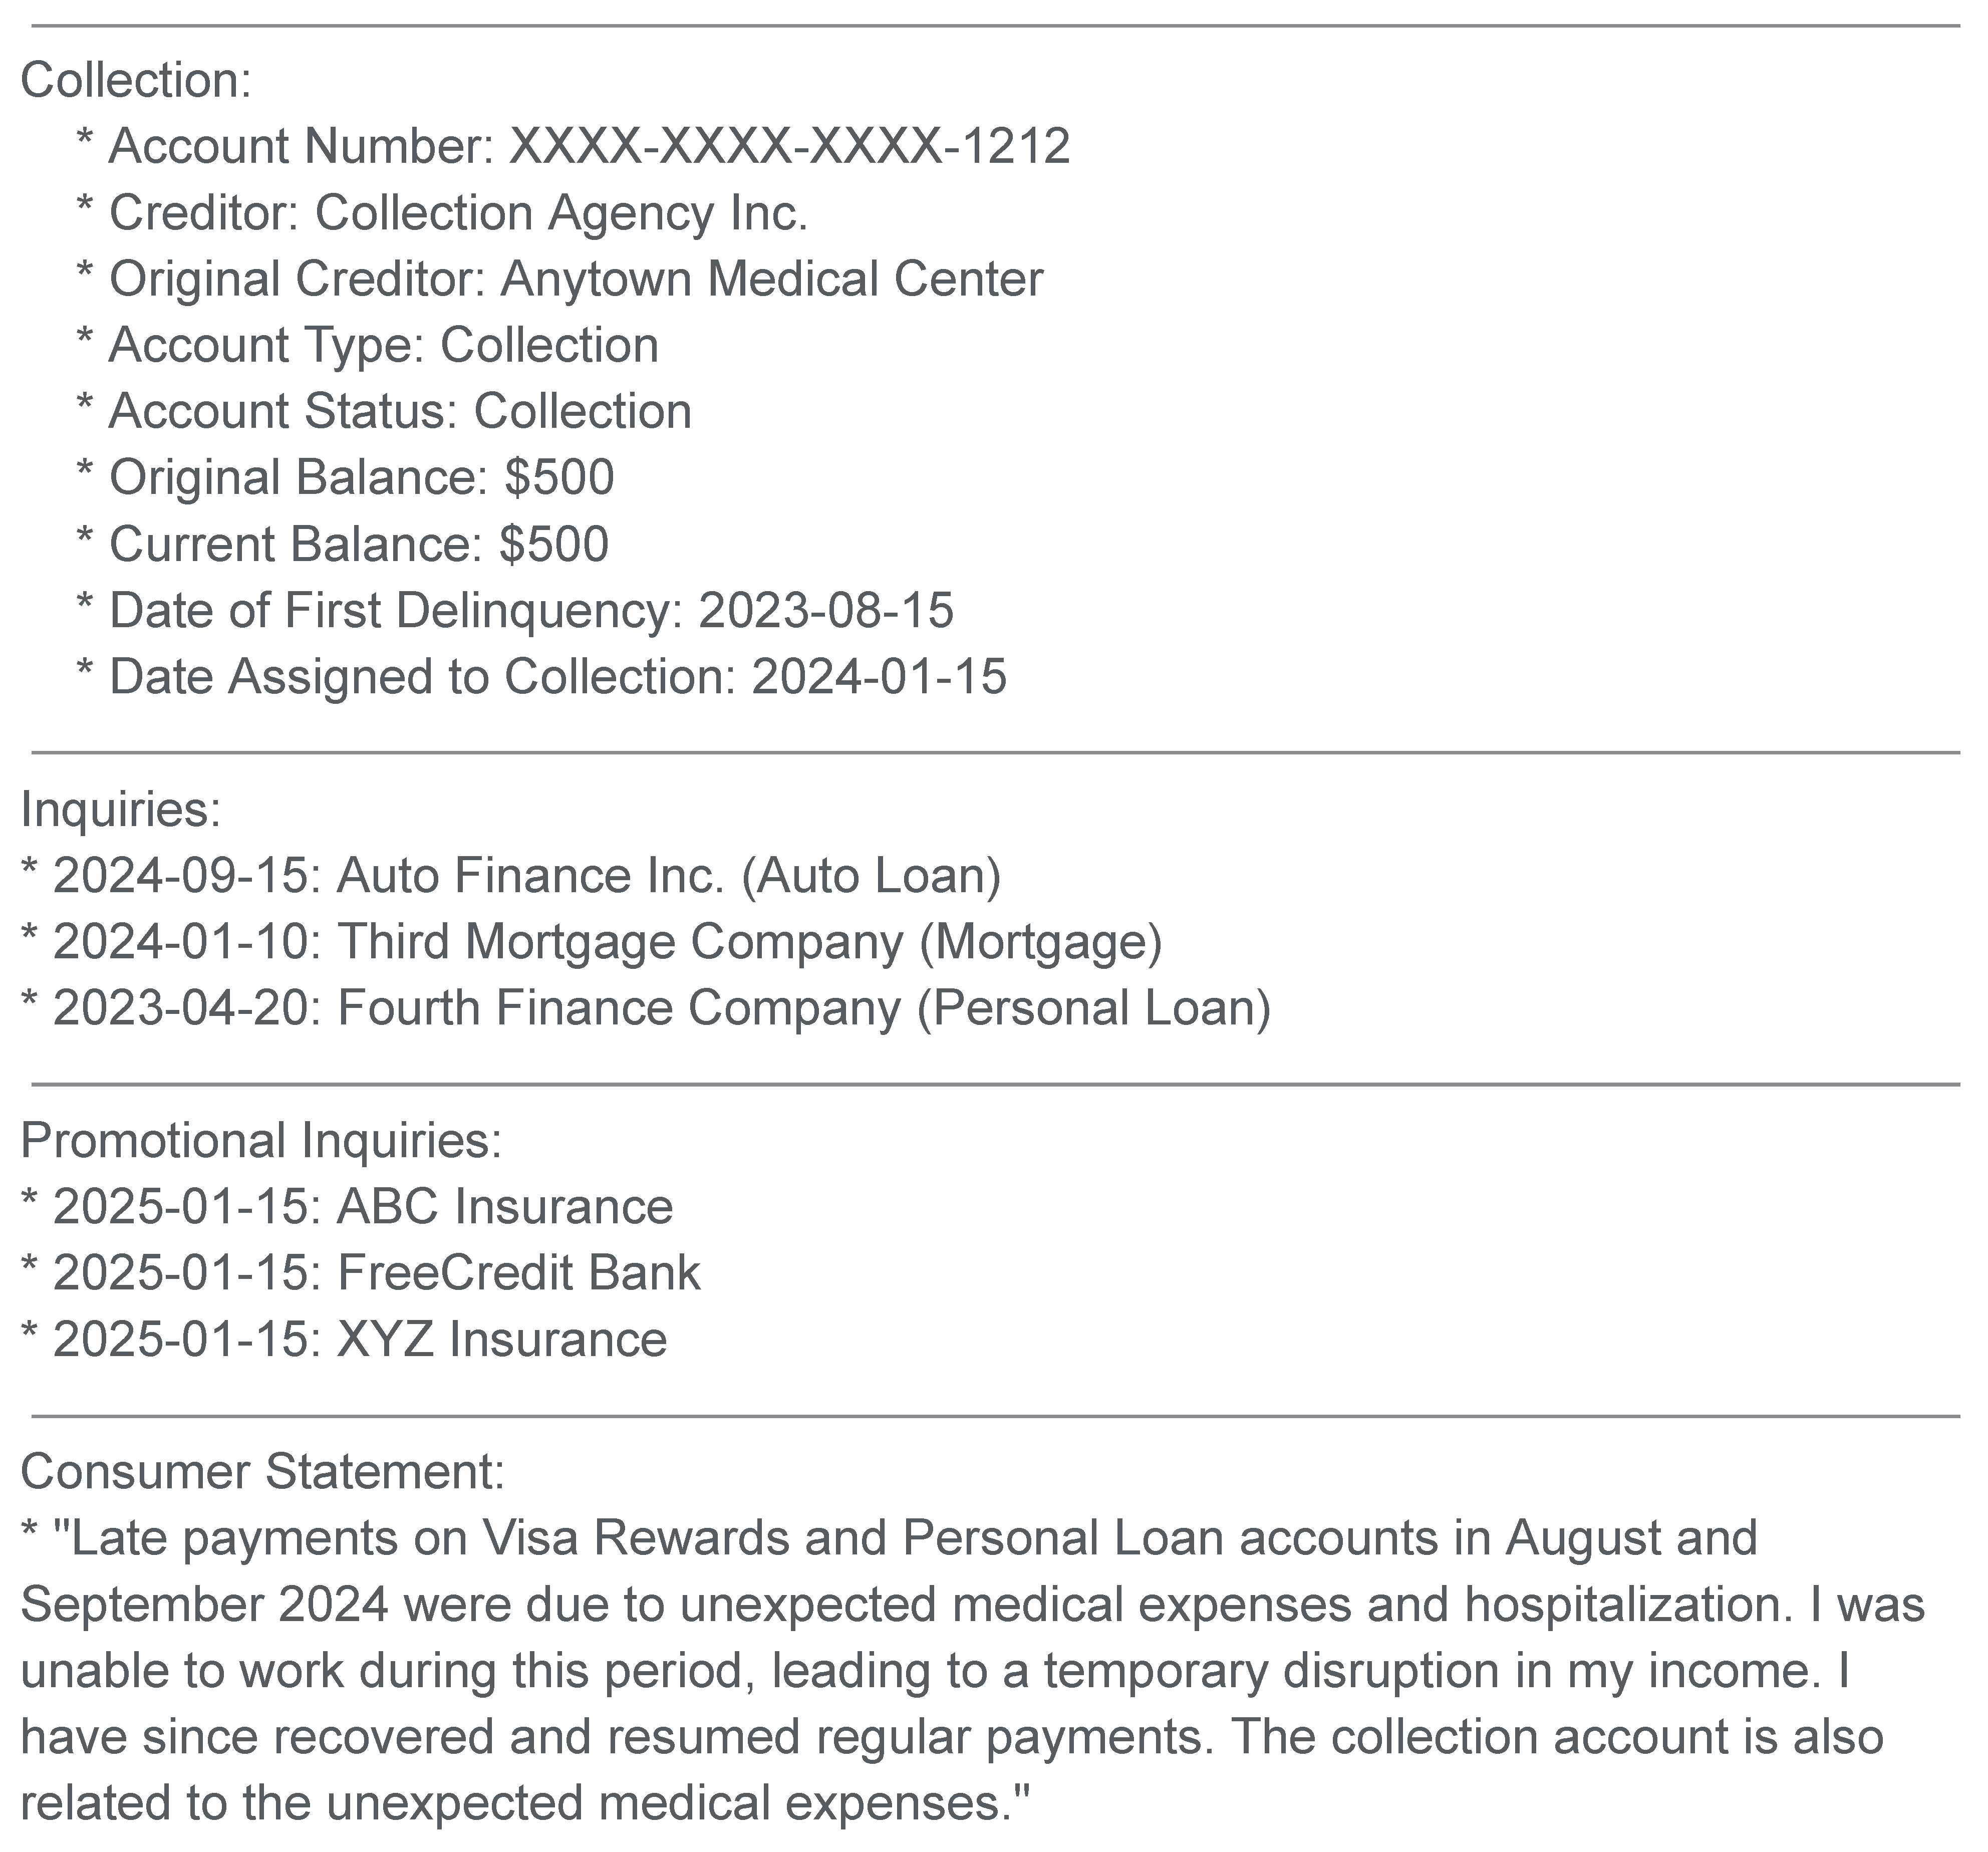This screenshot has width=1988, height=1852.
Task: Click the Consumer Statement heading
Action: tap(262, 1471)
